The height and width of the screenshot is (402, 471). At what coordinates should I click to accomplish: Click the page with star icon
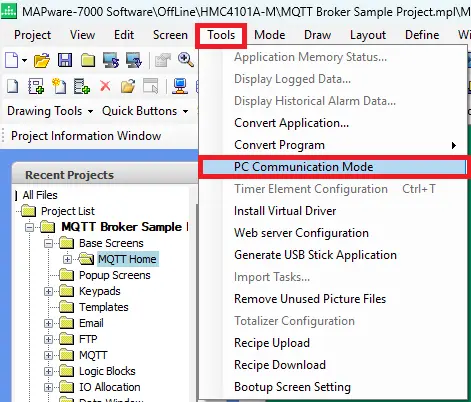click(59, 86)
